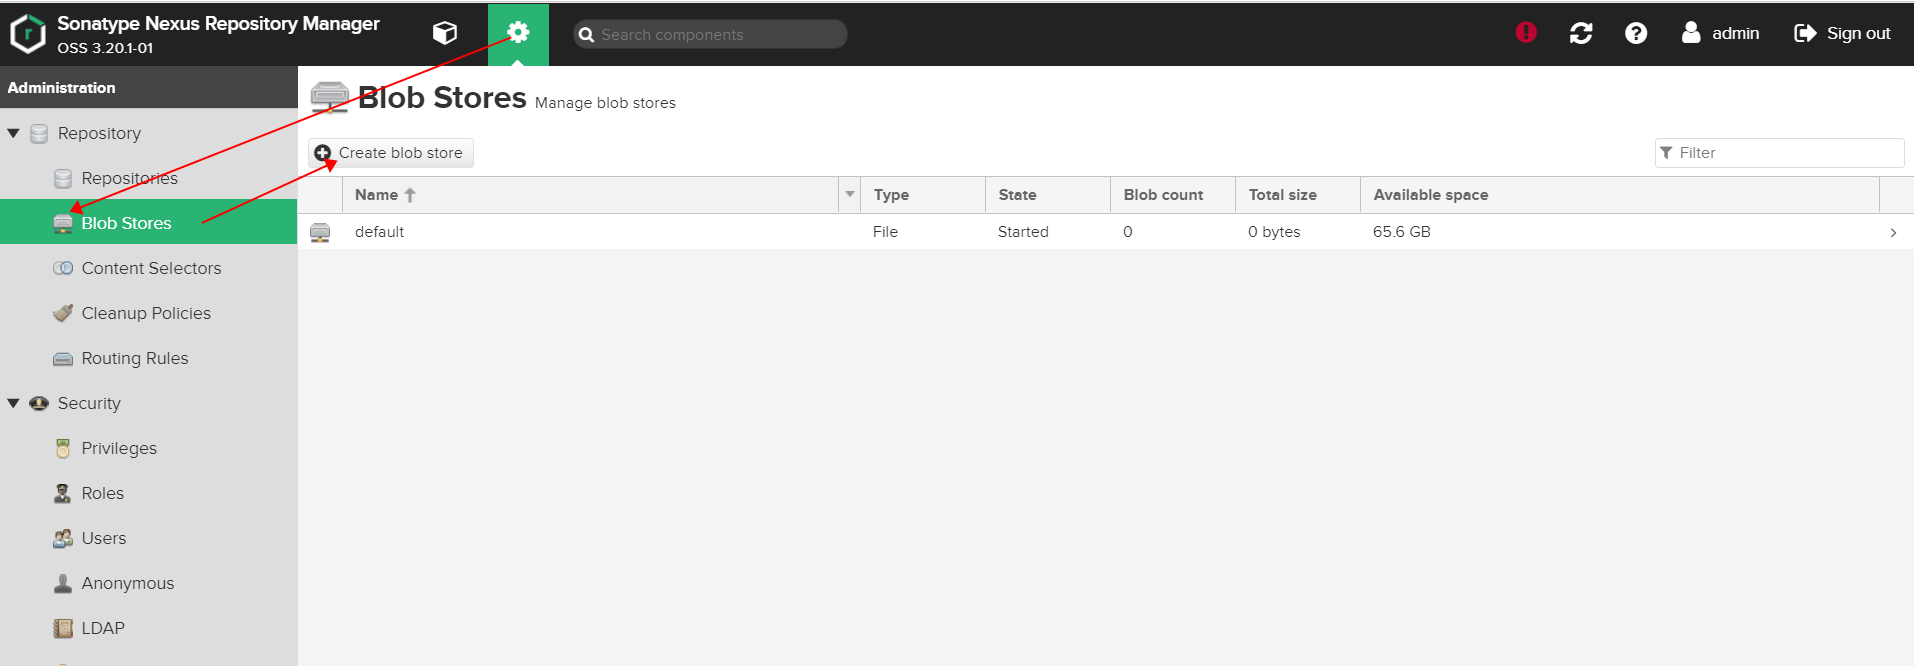The width and height of the screenshot is (1914, 666).
Task: Click the Repository folder icon
Action: (x=39, y=133)
